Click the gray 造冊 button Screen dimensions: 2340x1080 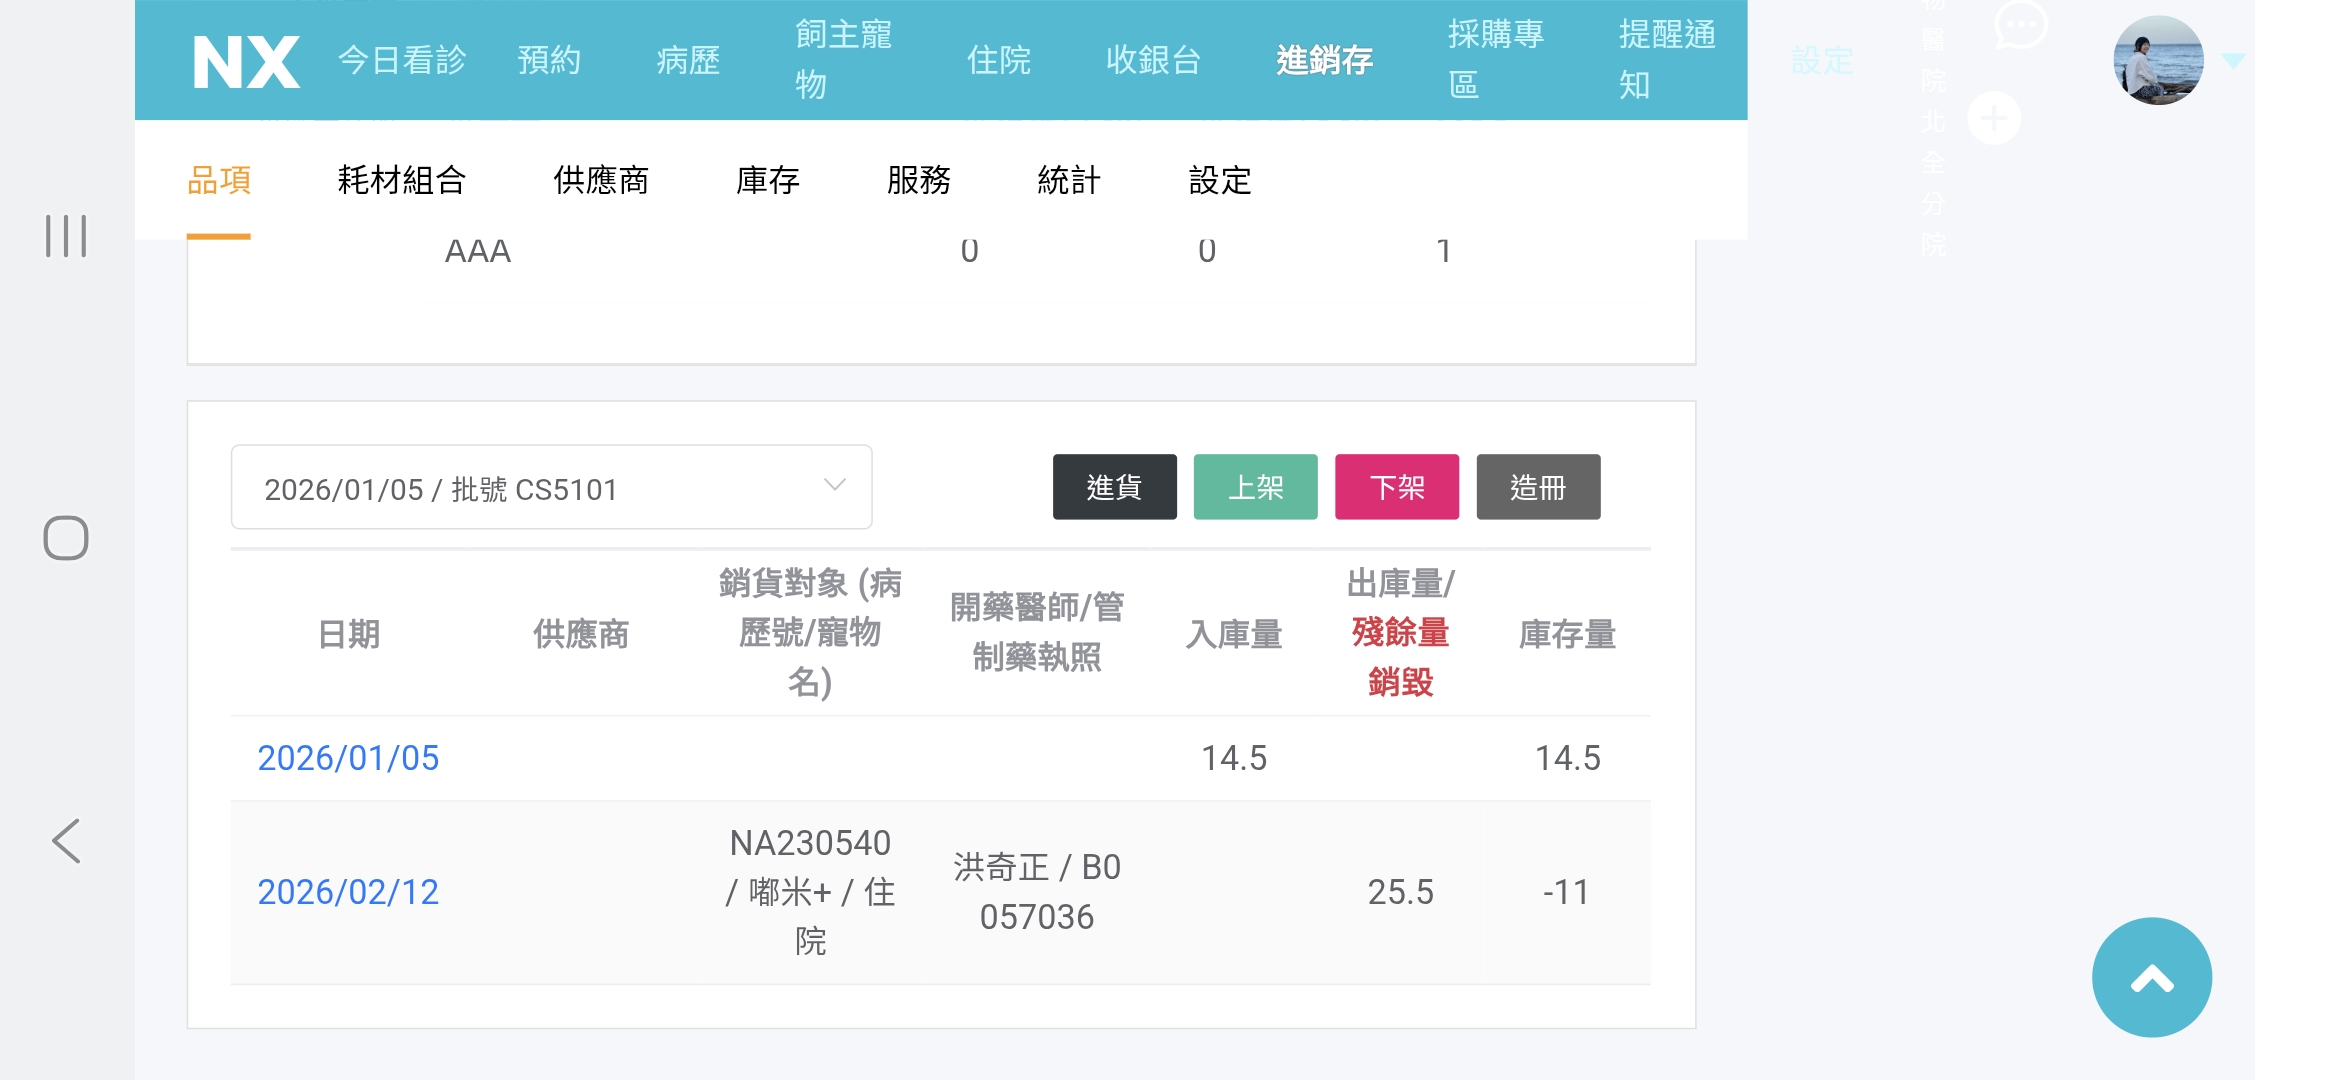point(1537,488)
